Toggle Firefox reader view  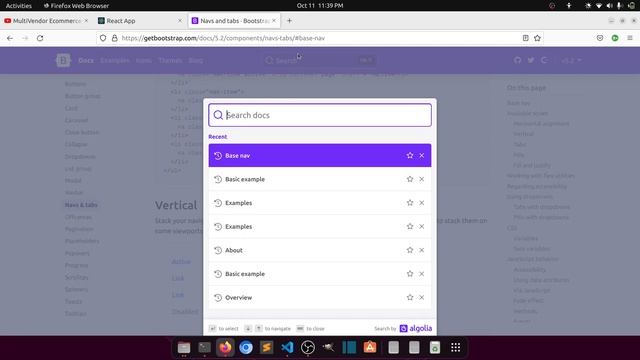click(526, 38)
